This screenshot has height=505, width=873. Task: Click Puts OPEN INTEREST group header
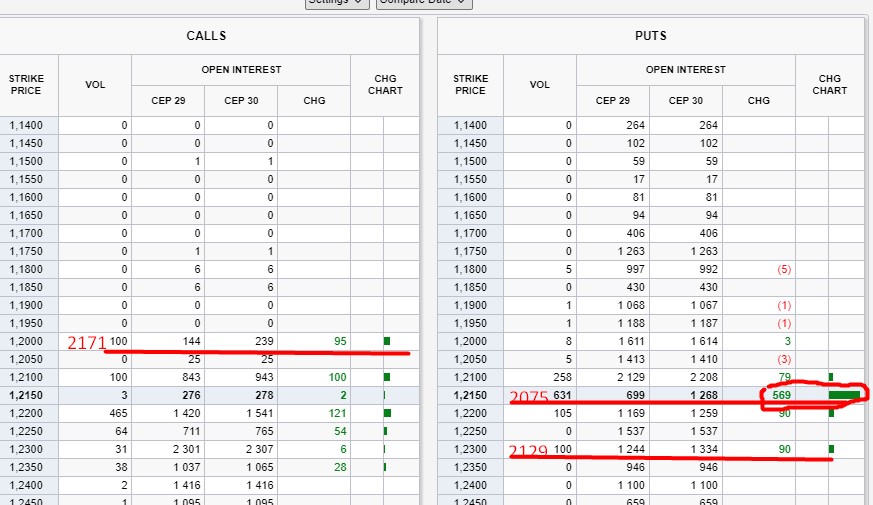(x=685, y=70)
